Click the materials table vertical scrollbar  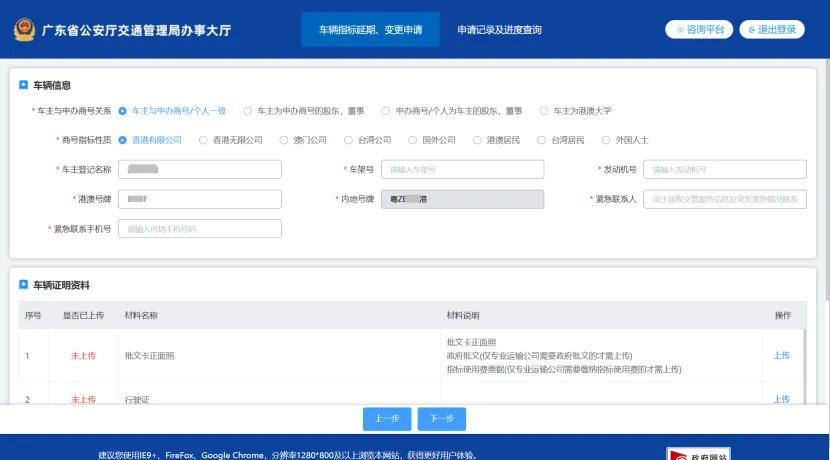pos(805,367)
